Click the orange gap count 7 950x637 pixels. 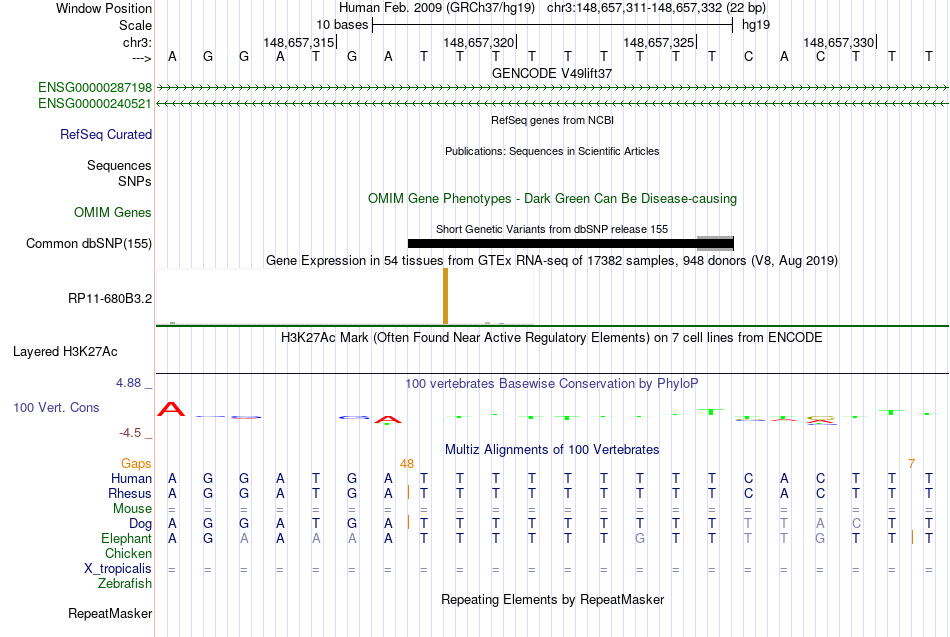pos(911,464)
